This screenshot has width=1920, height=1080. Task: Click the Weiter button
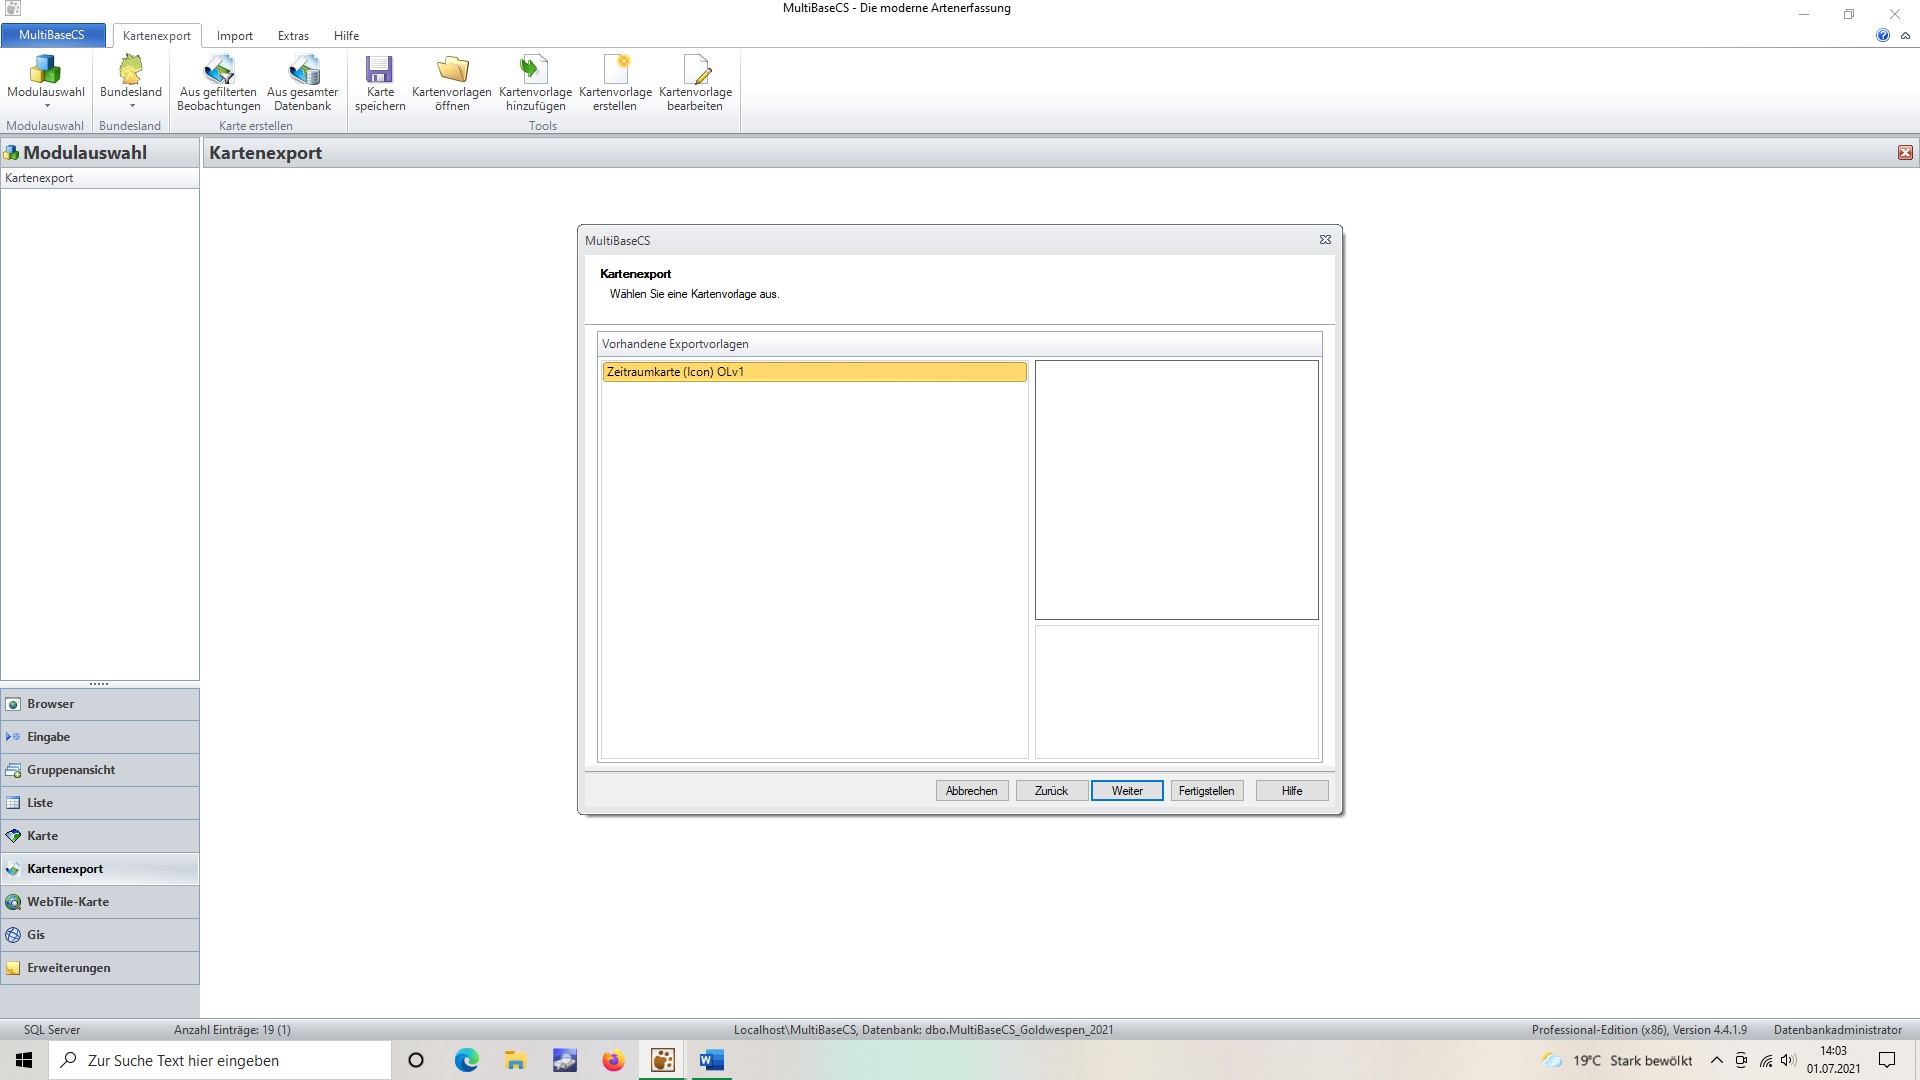pyautogui.click(x=1127, y=791)
